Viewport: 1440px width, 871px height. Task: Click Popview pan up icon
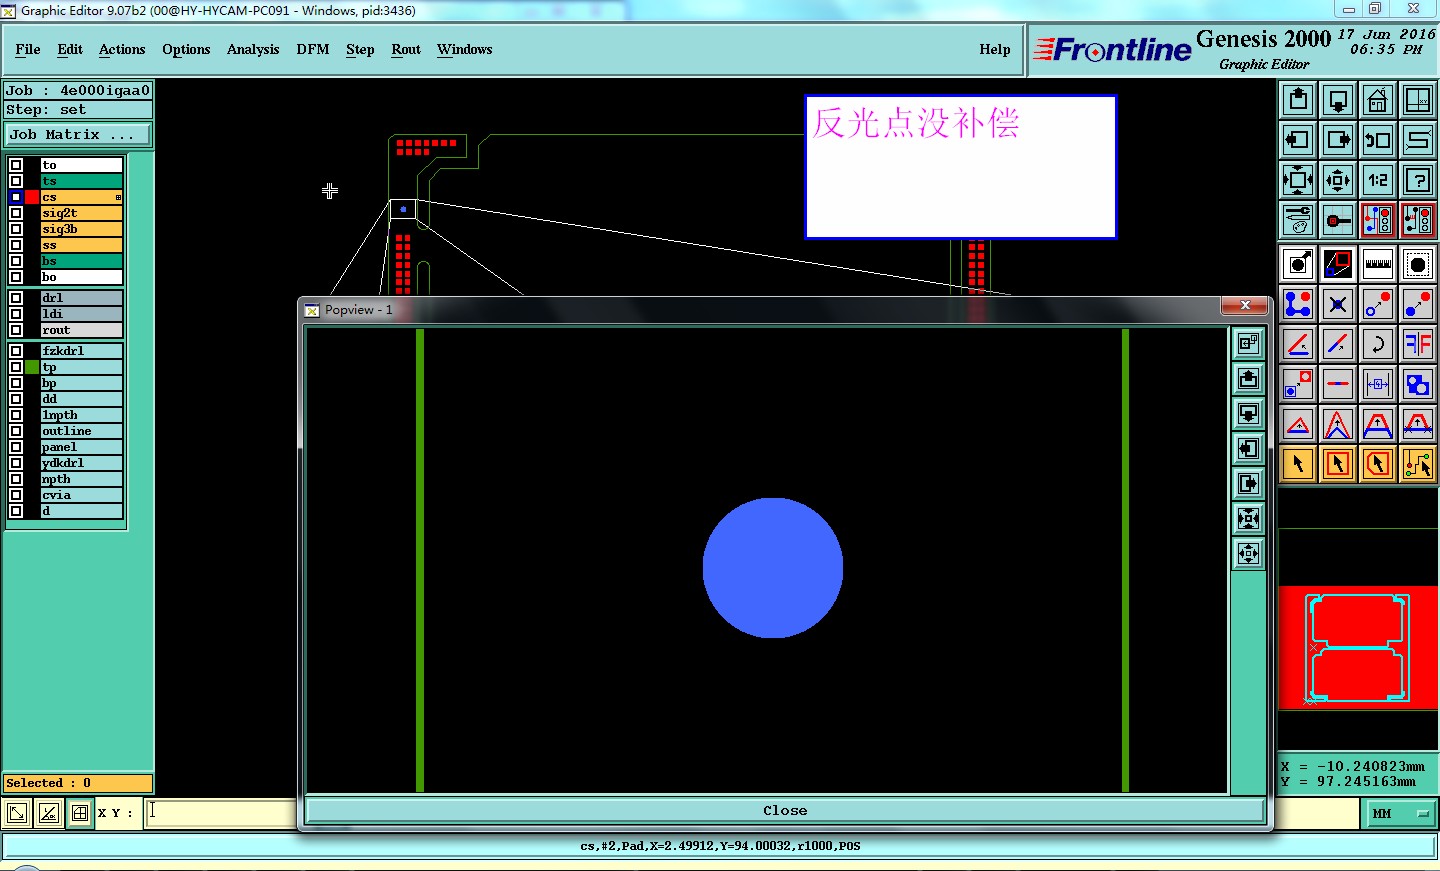1249,379
